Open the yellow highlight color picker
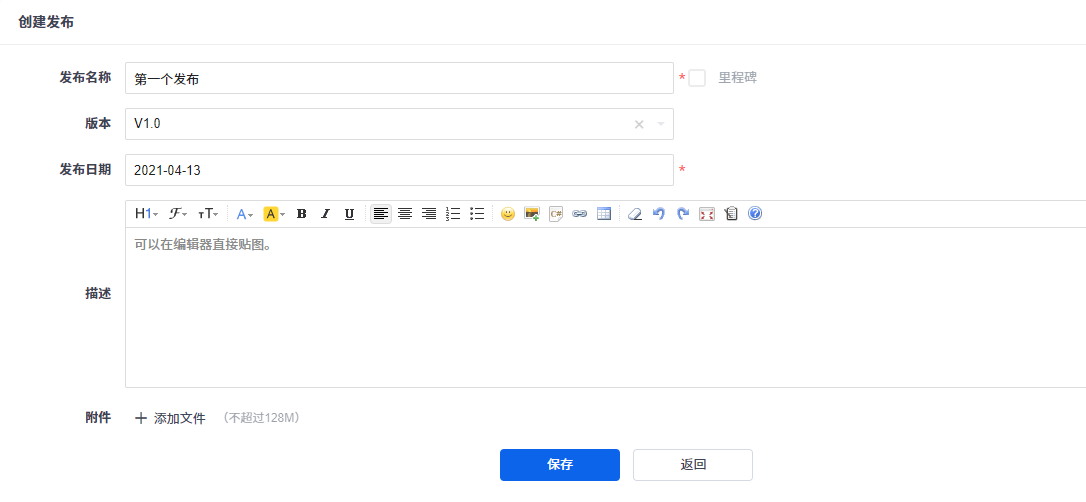 tap(274, 214)
